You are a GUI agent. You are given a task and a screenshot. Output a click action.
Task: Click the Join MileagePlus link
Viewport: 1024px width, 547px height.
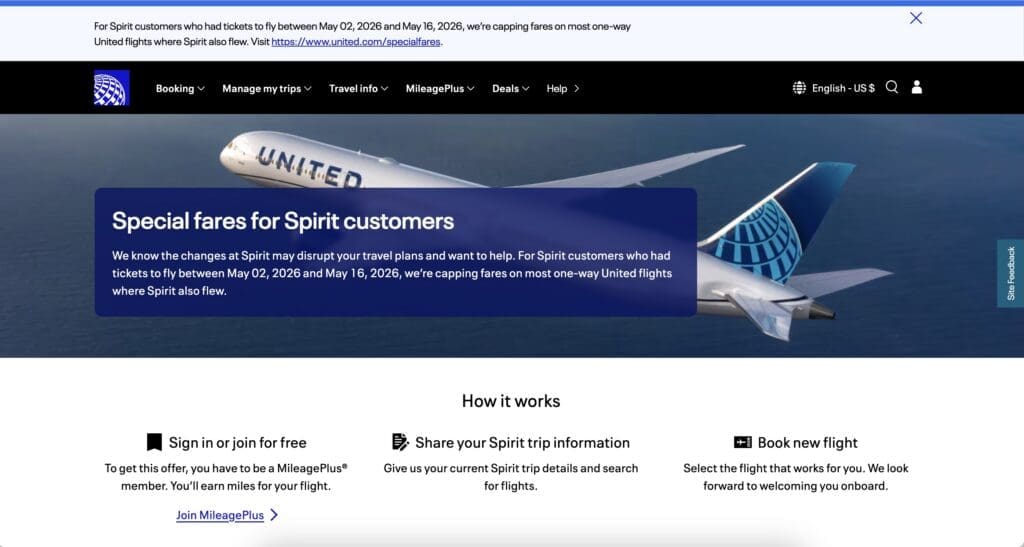220,515
